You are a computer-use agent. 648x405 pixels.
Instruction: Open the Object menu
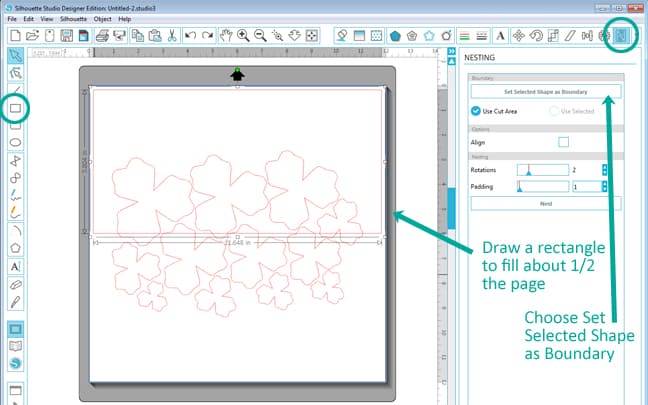(x=102, y=19)
